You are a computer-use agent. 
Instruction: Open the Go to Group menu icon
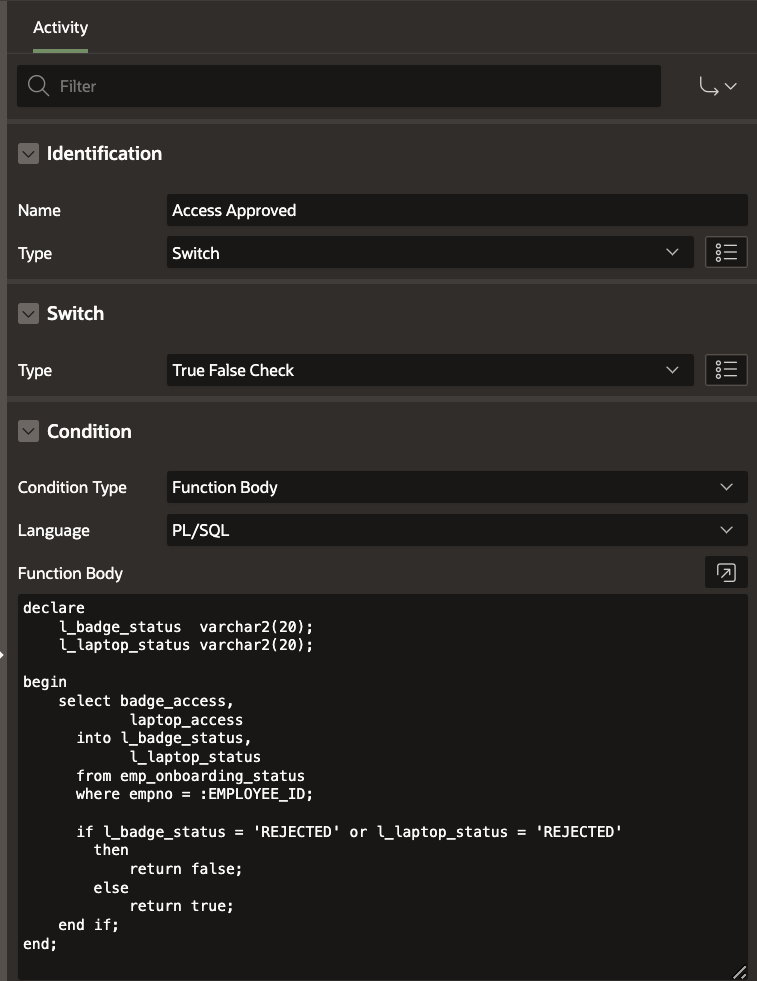coord(718,86)
